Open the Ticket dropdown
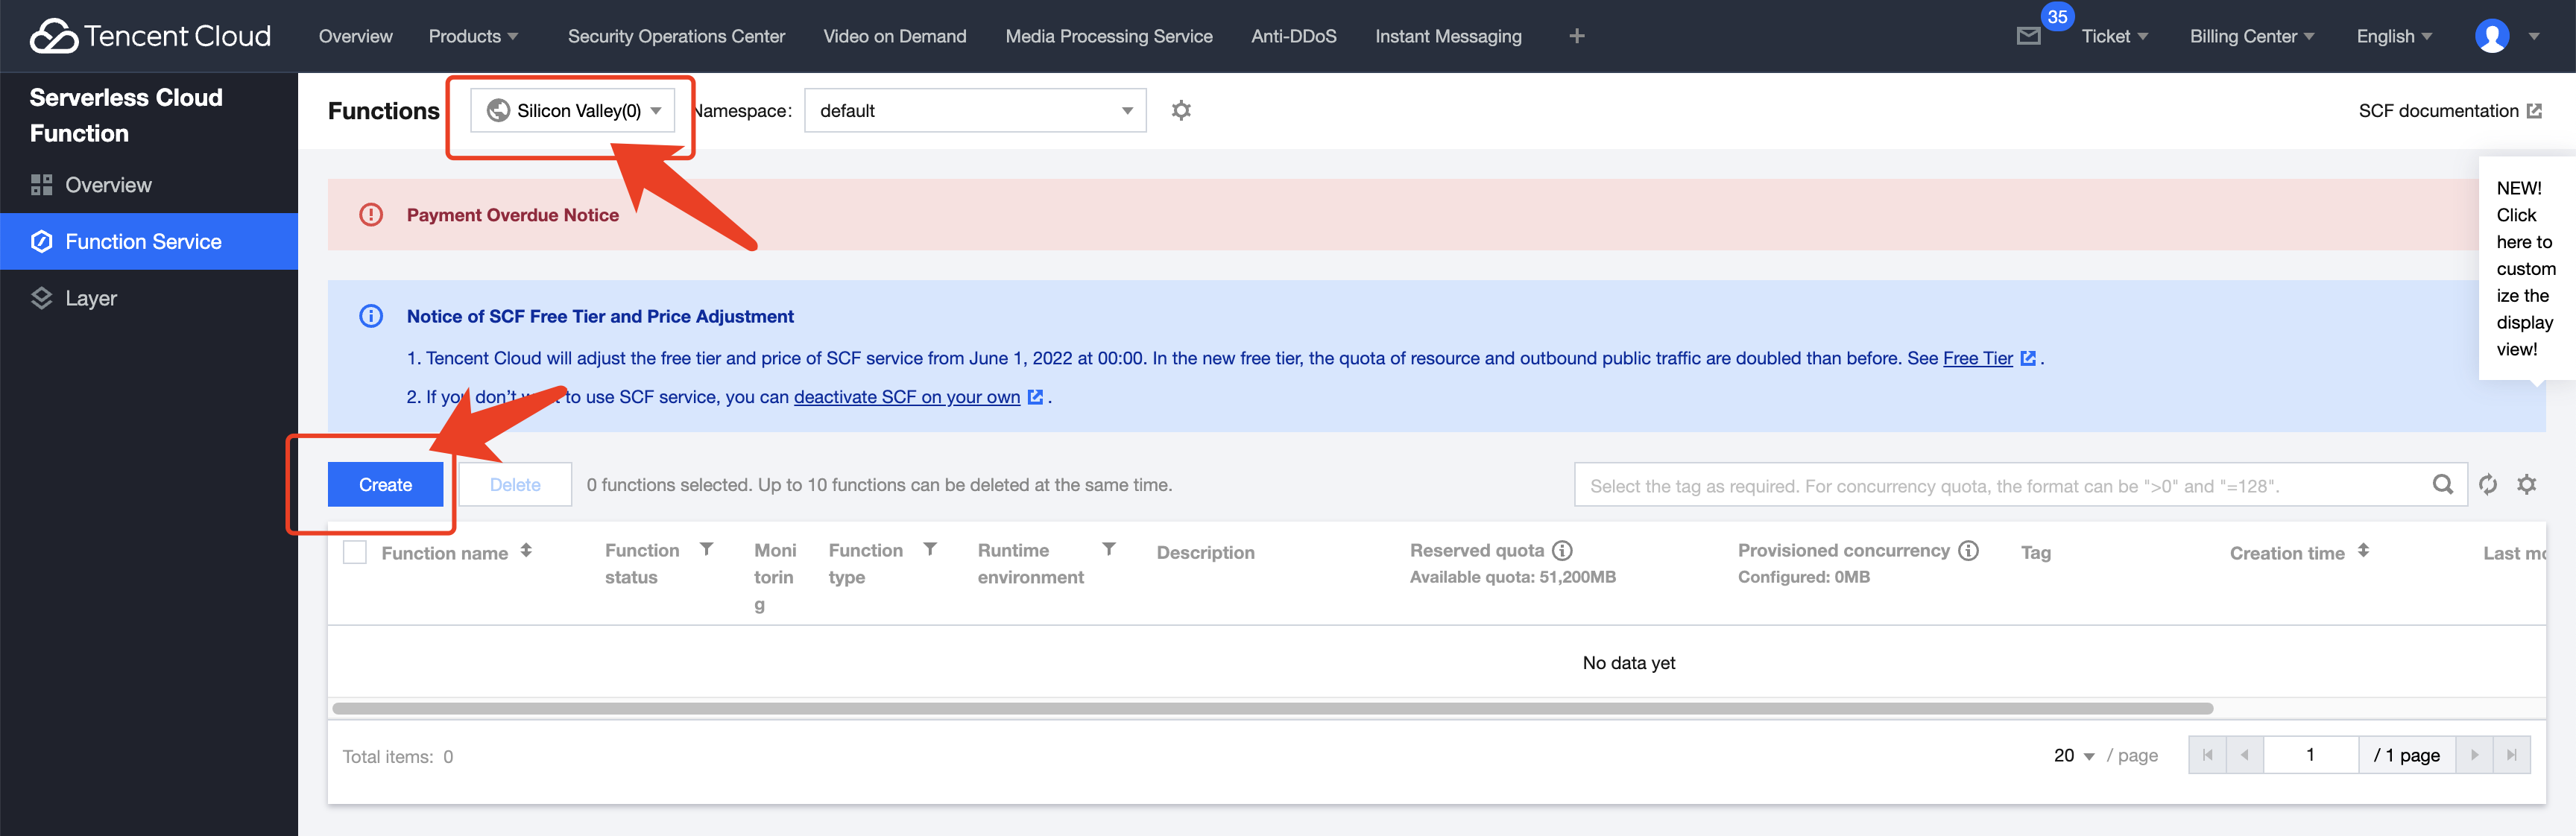This screenshot has width=2576, height=836. [x=2114, y=36]
